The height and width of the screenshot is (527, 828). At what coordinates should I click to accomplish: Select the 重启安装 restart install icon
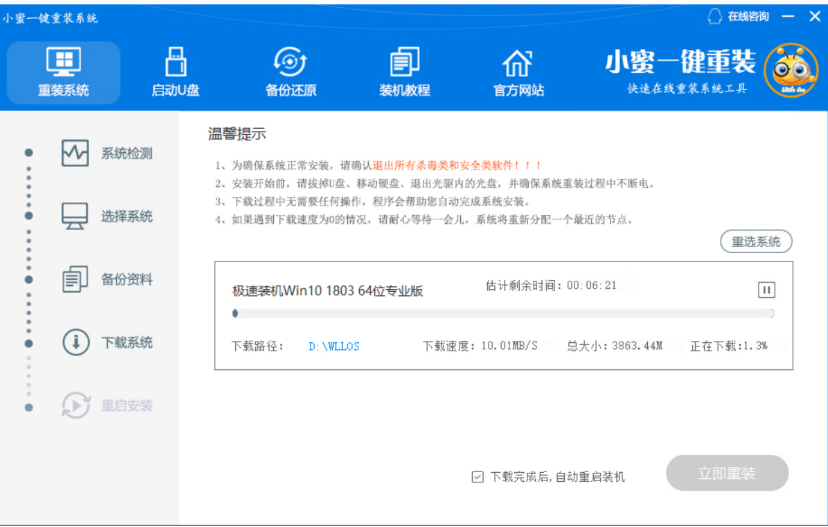point(76,406)
